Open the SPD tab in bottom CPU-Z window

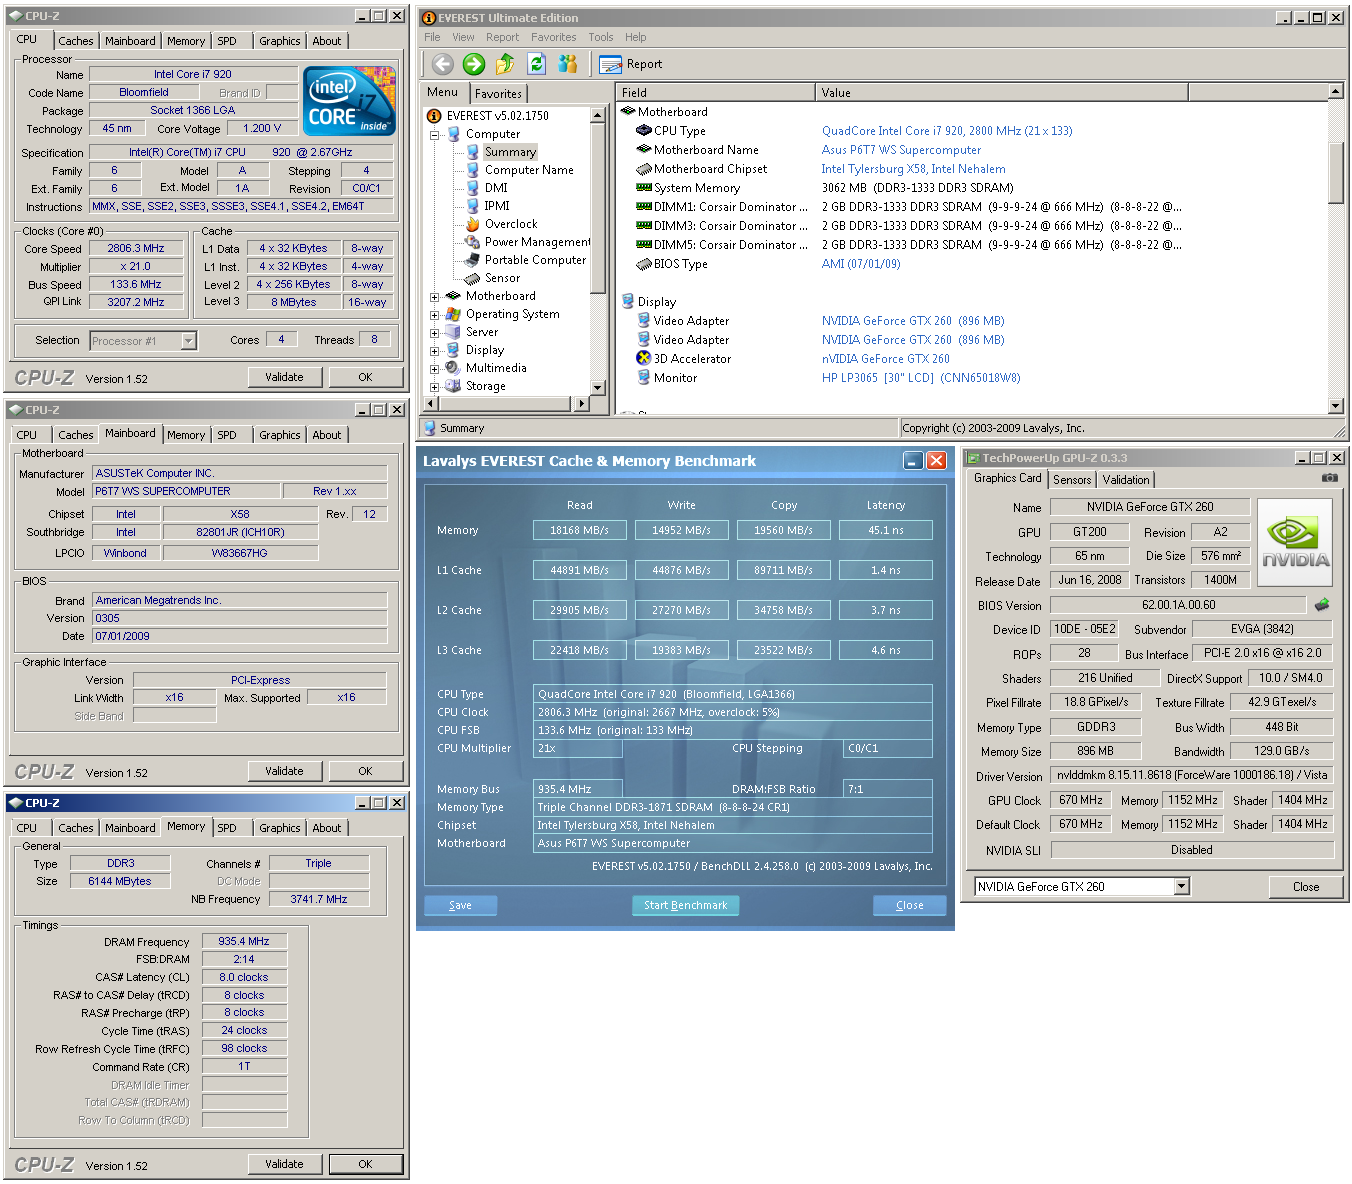[x=227, y=828]
